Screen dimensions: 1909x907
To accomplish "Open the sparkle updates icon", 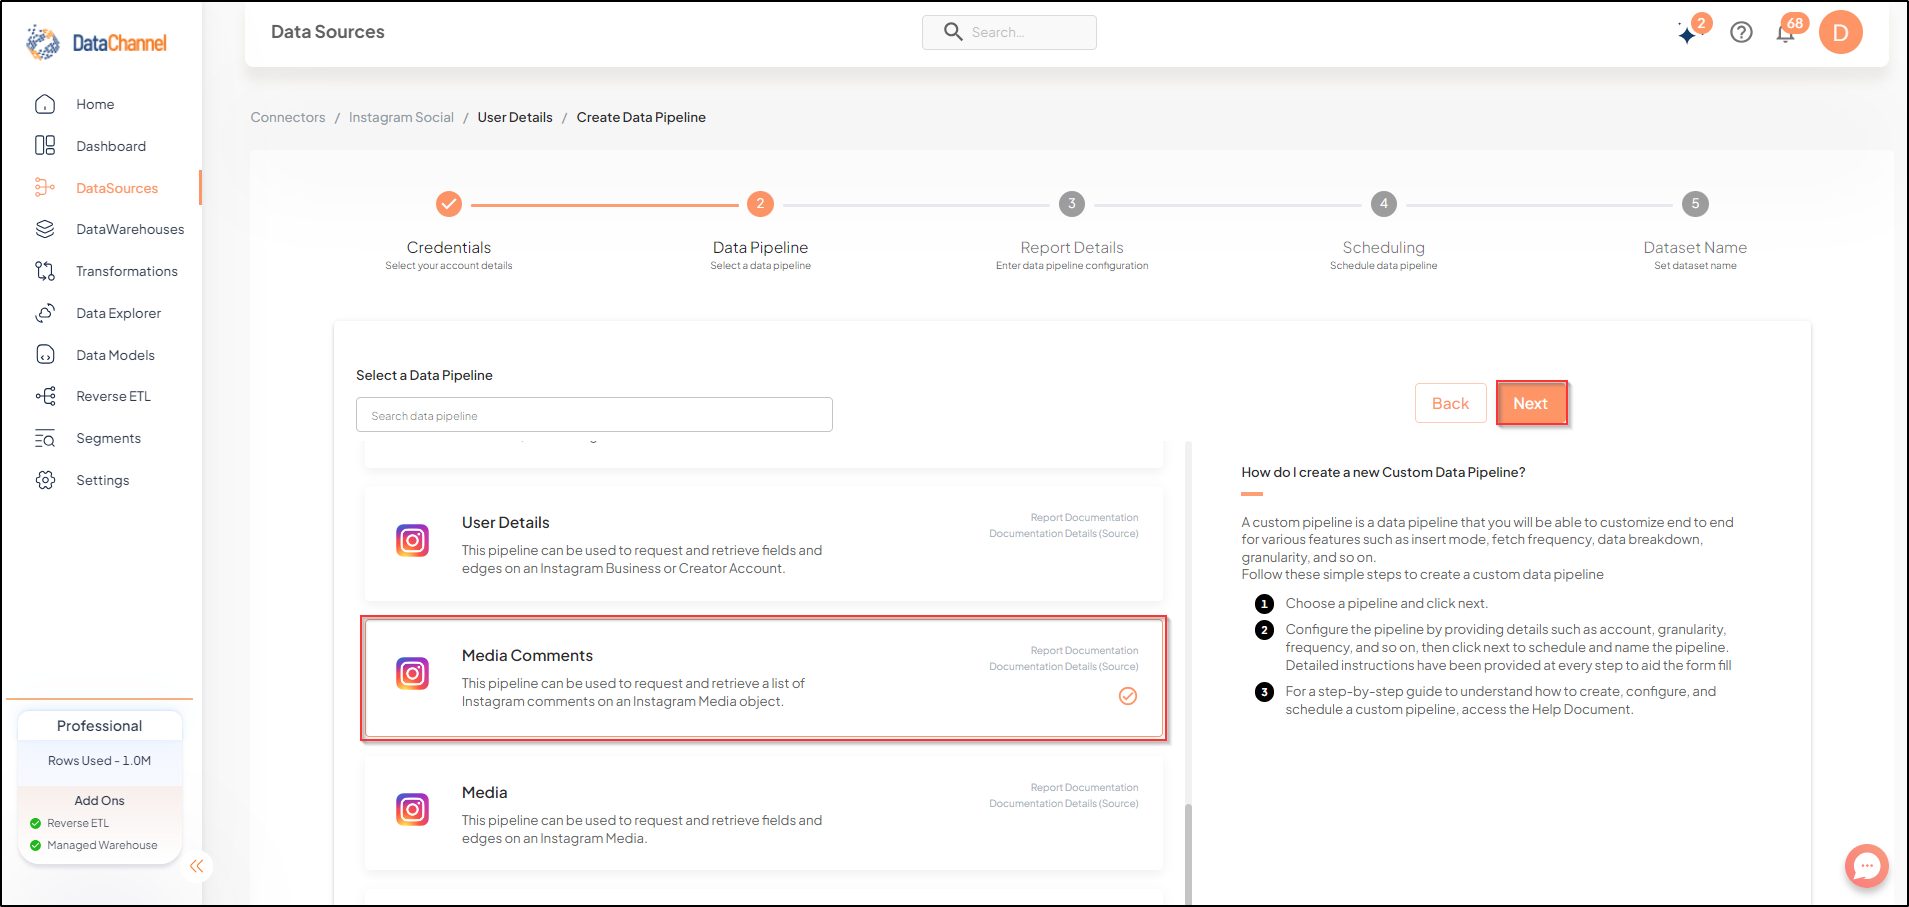I will point(1689,33).
